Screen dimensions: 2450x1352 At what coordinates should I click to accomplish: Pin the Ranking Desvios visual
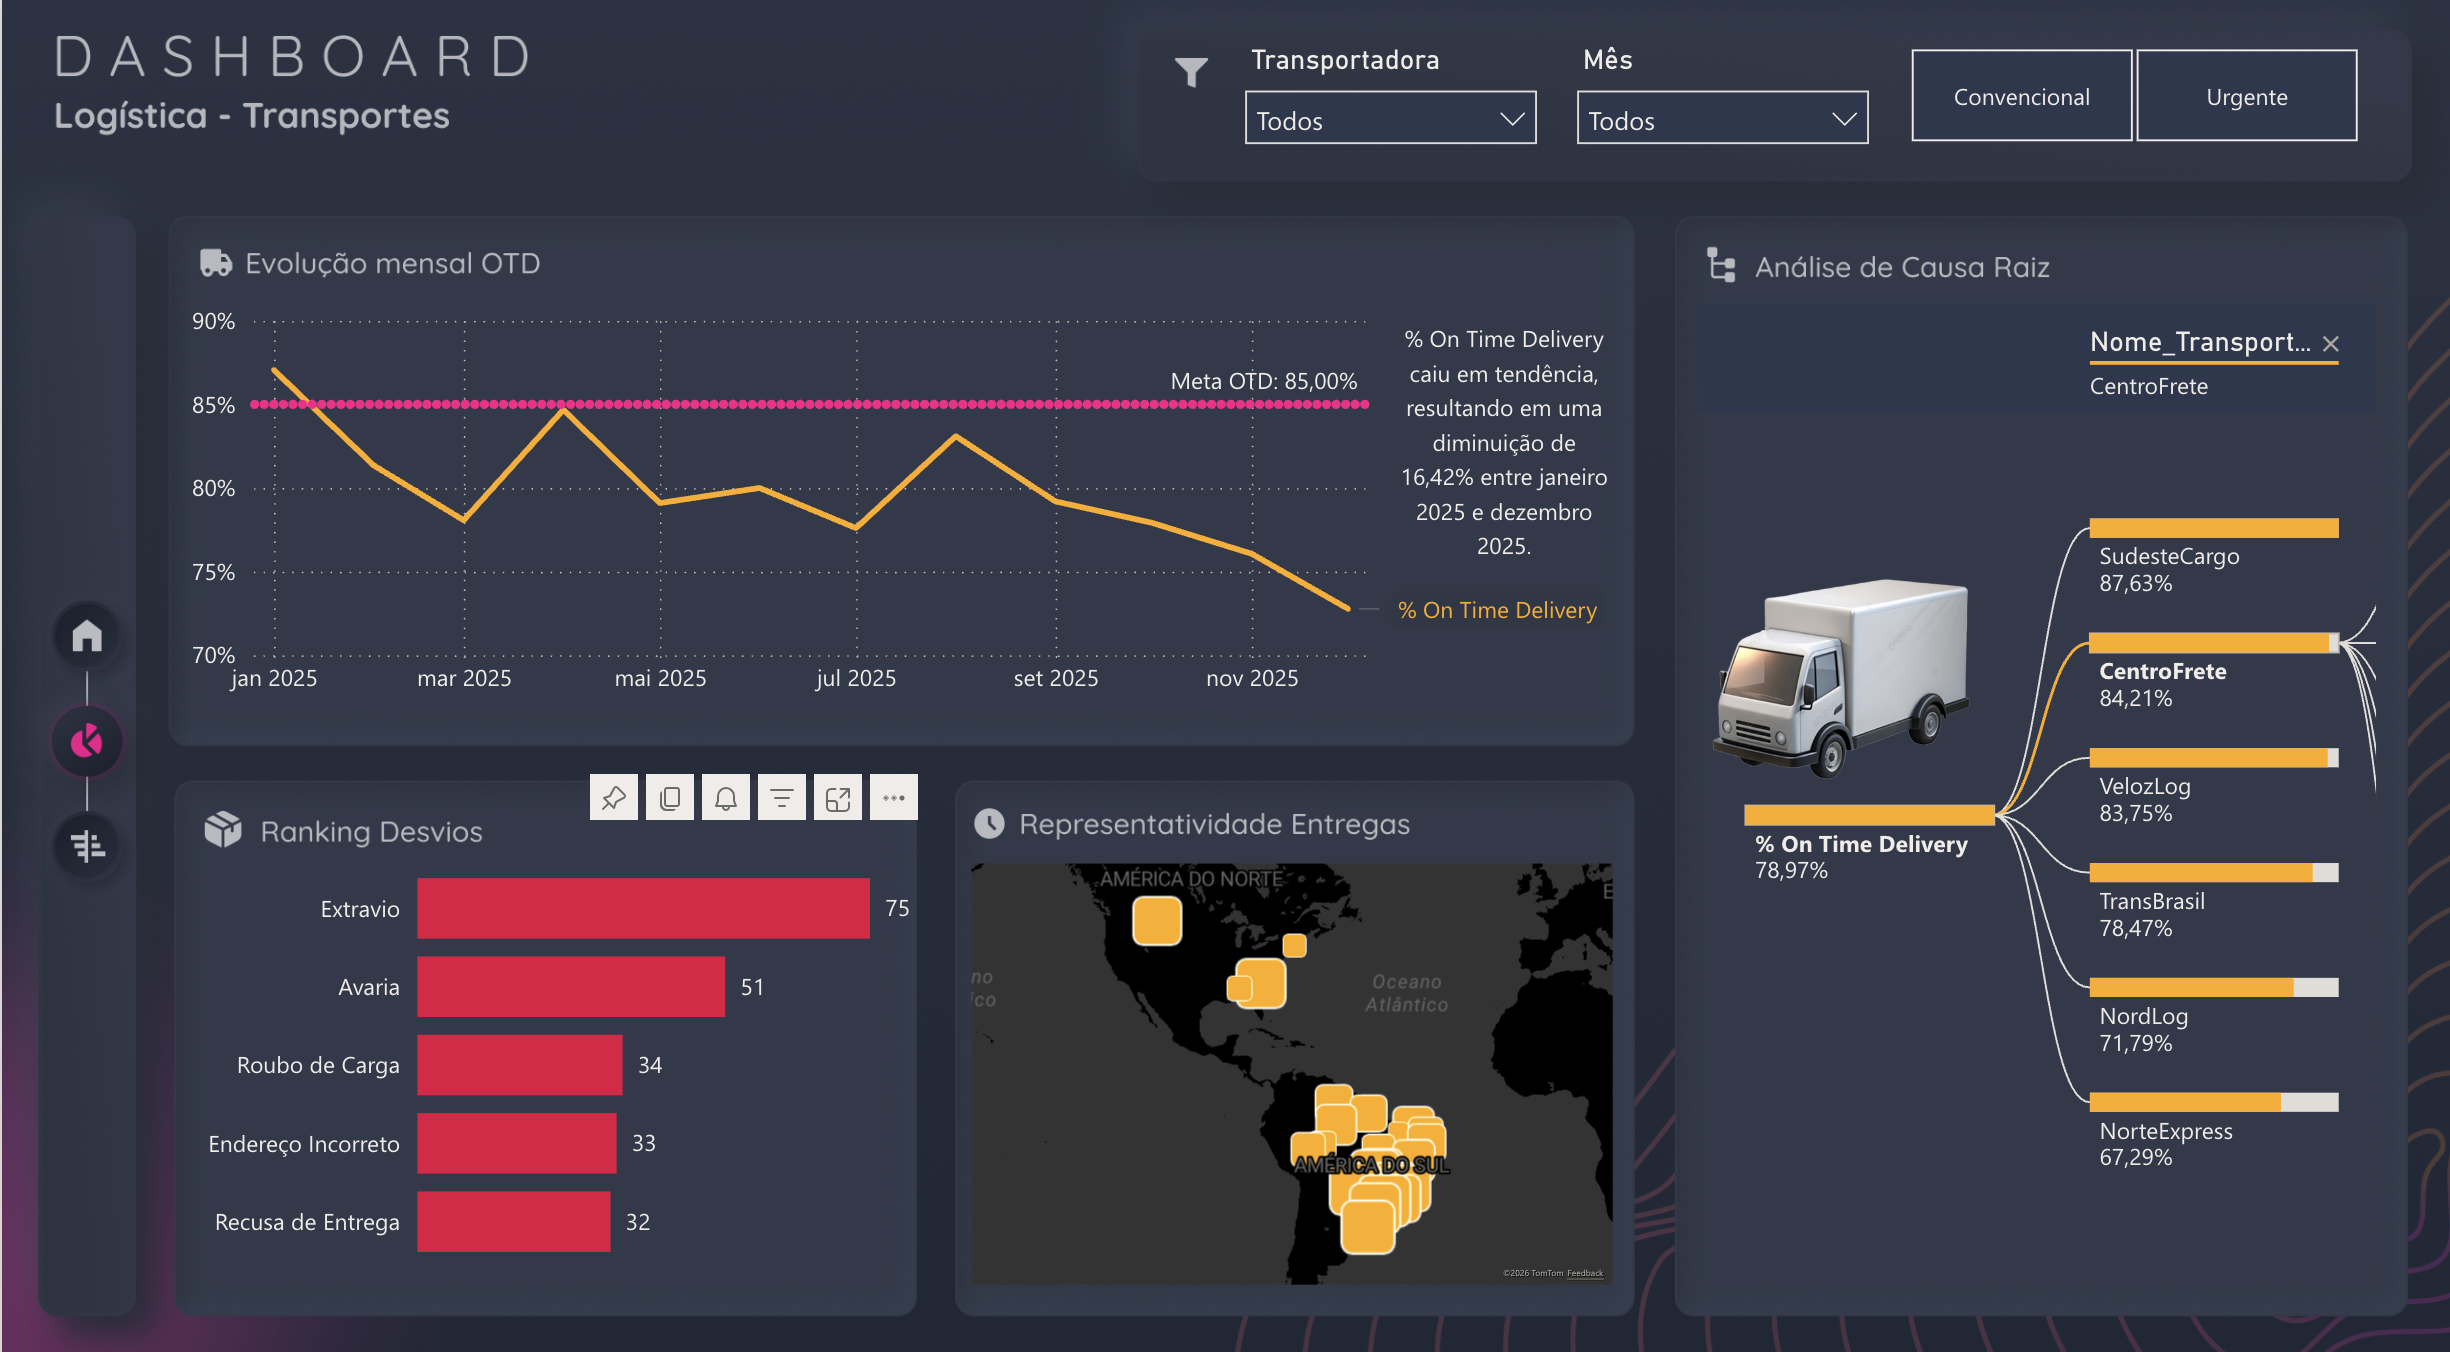click(614, 798)
